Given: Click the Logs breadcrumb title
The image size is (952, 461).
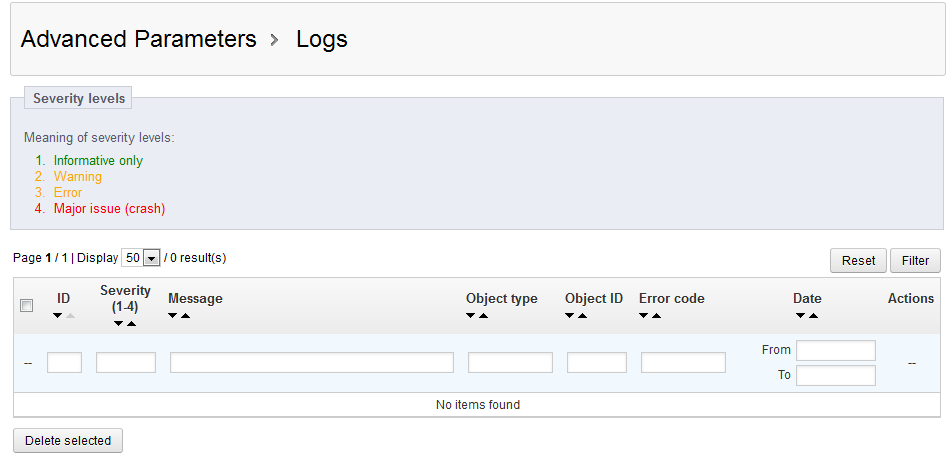Looking at the screenshot, I should (322, 39).
